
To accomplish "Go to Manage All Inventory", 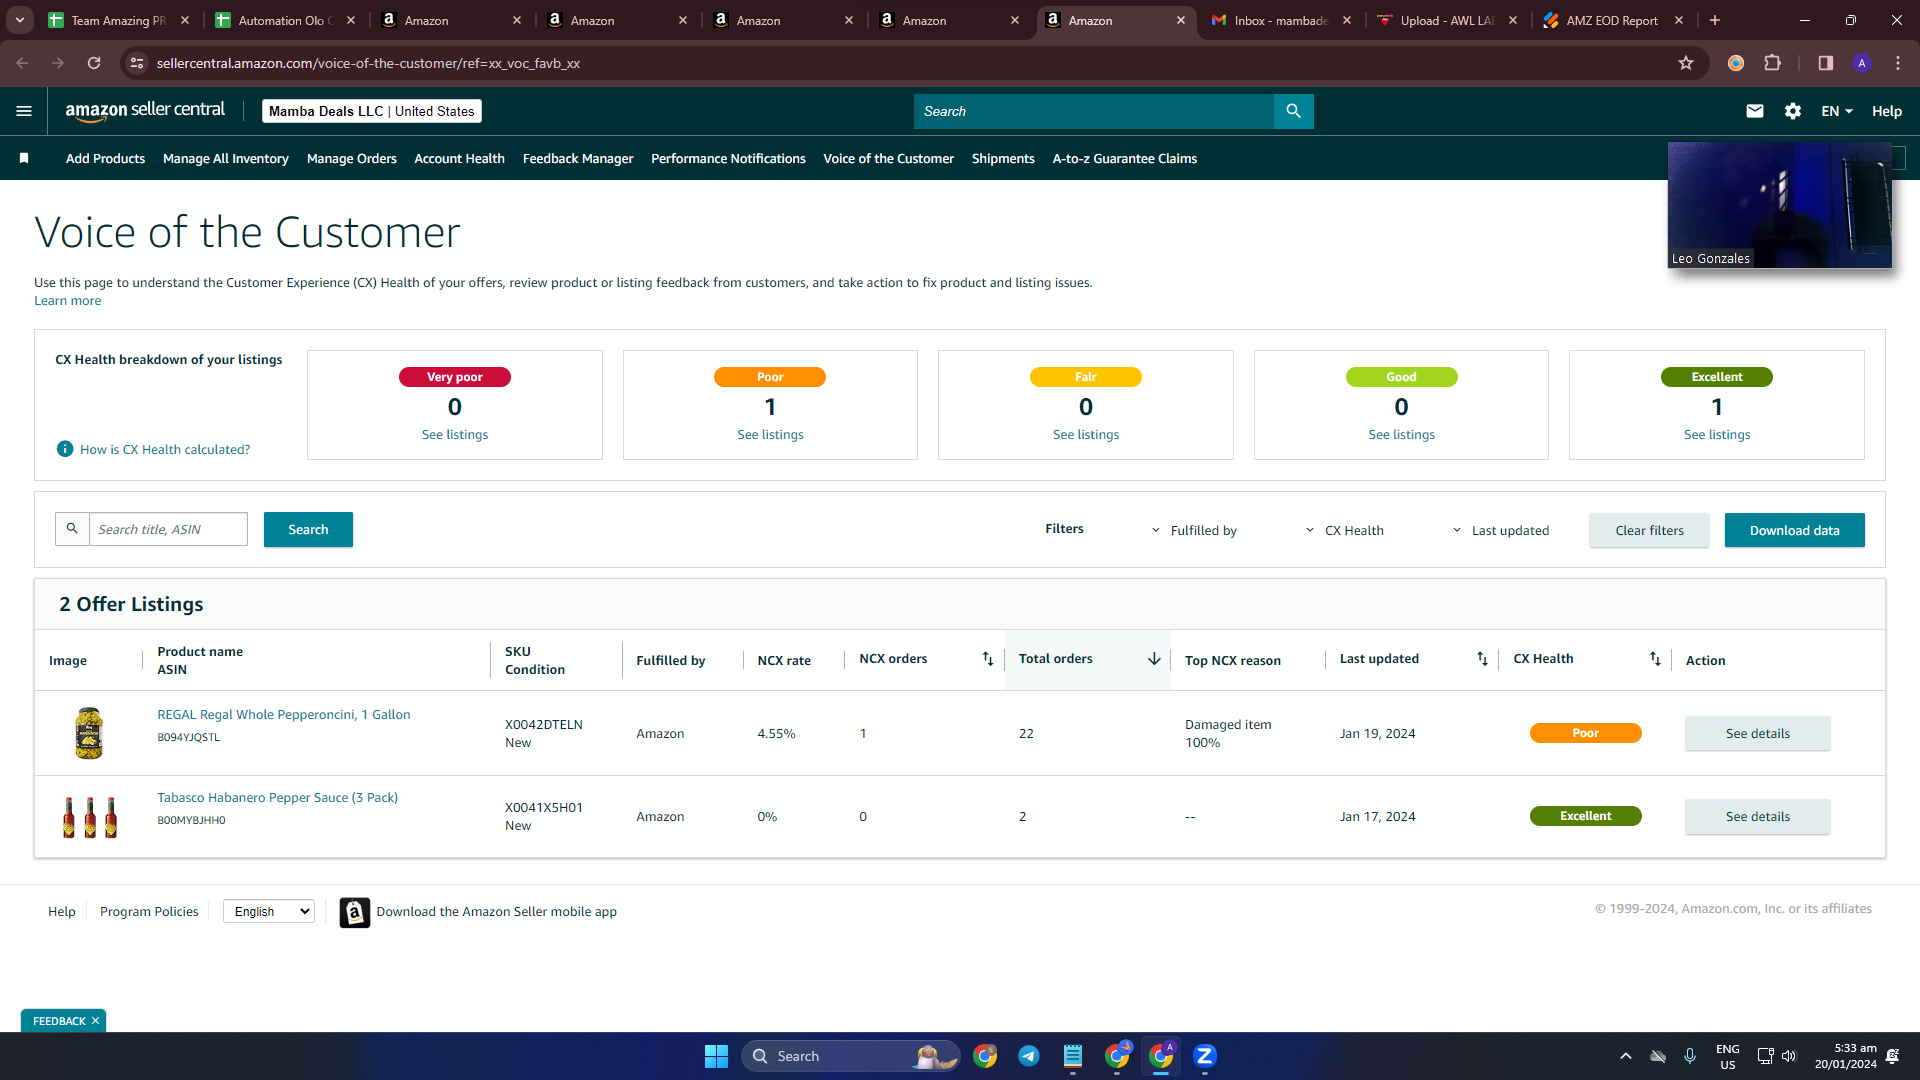I will [226, 158].
